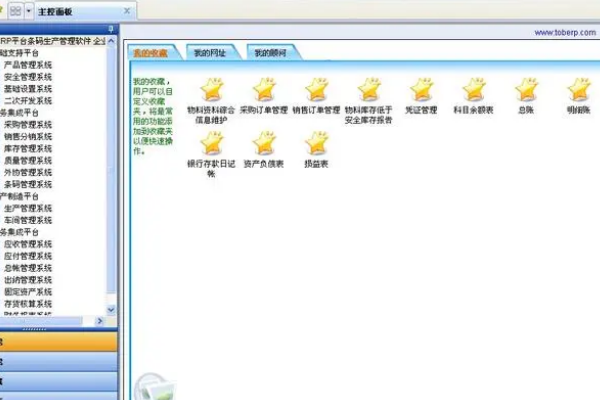Screen dimensions: 600x400
Task: Select 固定资产系统 in the tree
Action: (x=28, y=291)
